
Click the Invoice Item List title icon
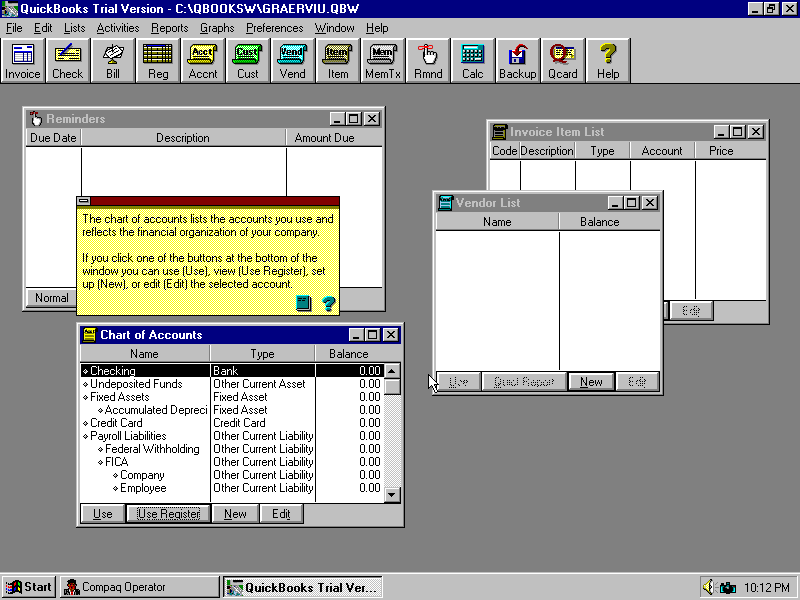[499, 132]
